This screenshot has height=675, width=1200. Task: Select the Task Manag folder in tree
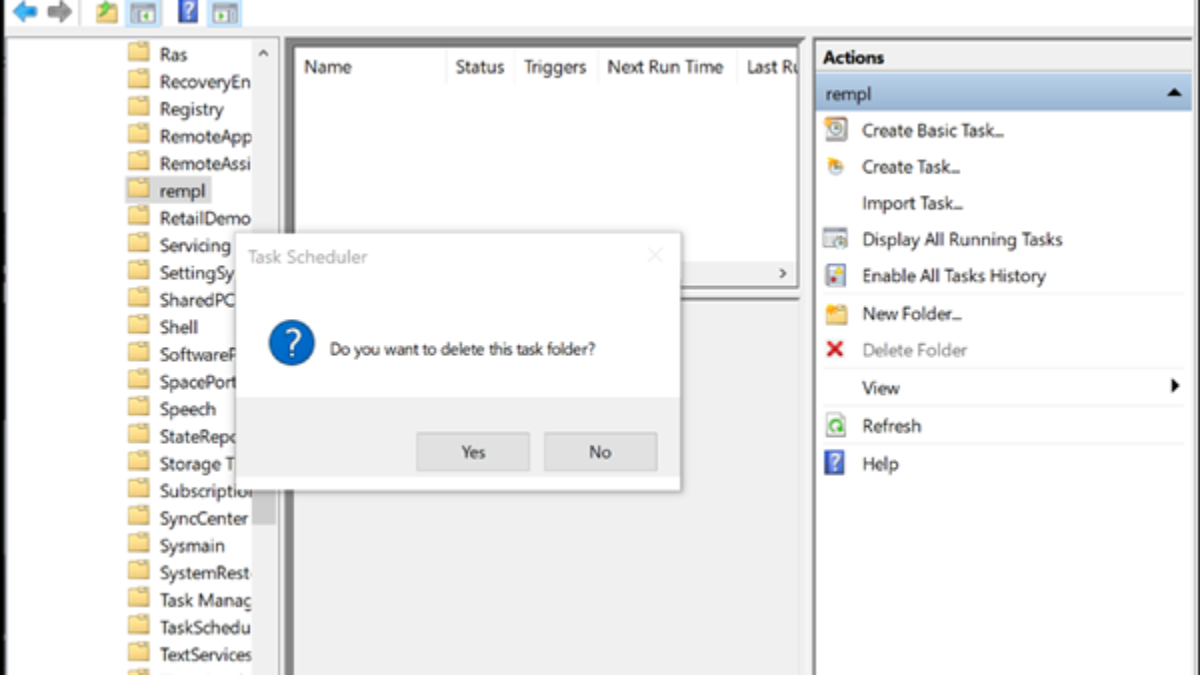click(205, 600)
